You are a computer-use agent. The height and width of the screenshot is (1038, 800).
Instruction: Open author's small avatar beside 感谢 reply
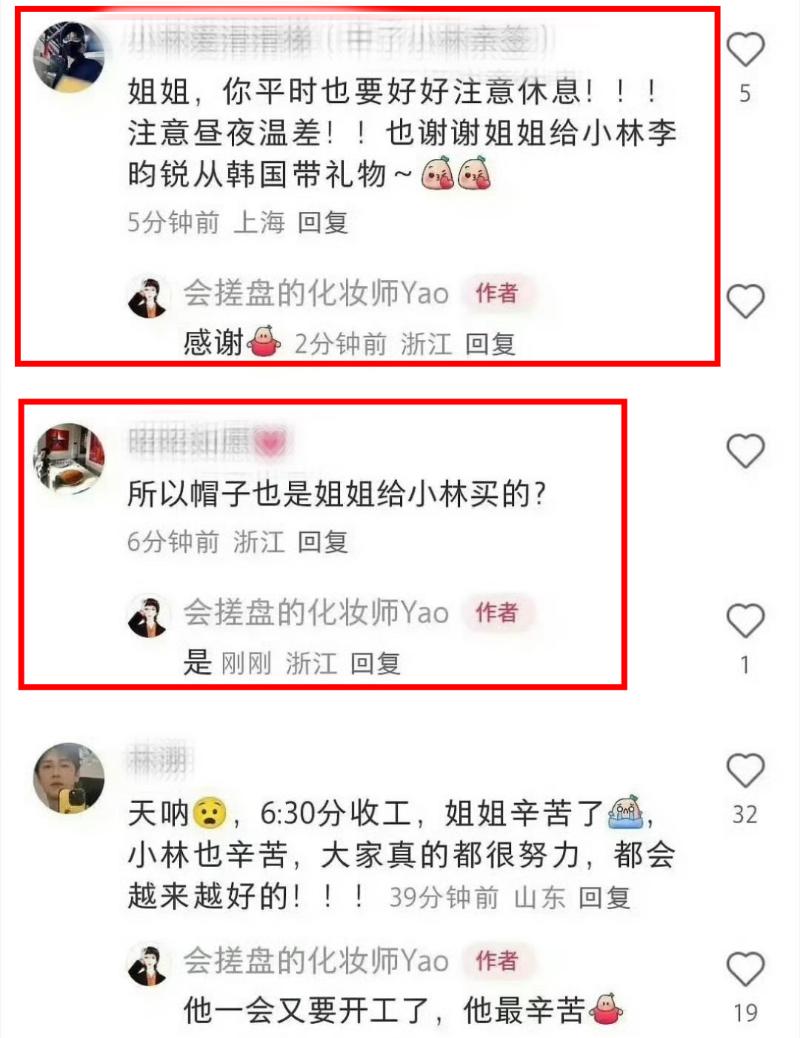(x=148, y=297)
